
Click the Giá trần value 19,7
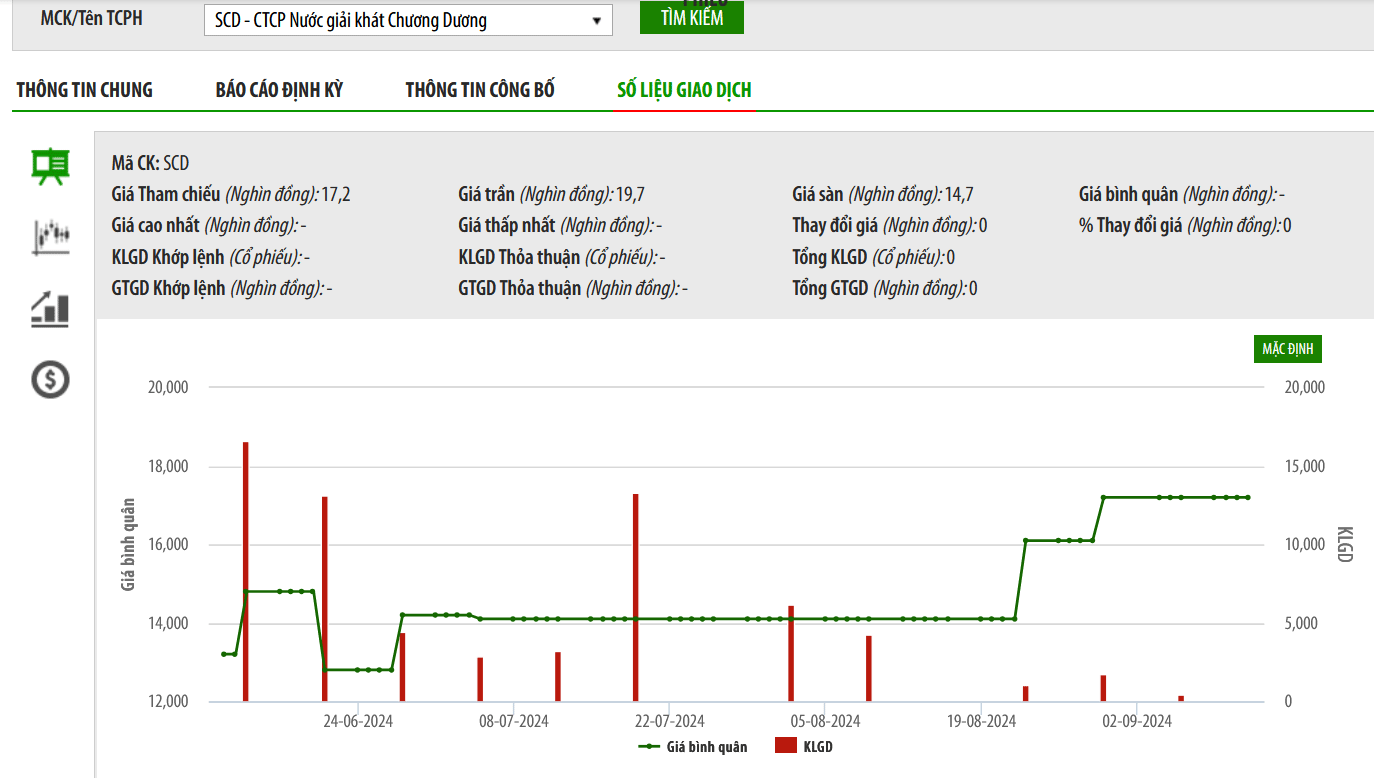pyautogui.click(x=630, y=195)
